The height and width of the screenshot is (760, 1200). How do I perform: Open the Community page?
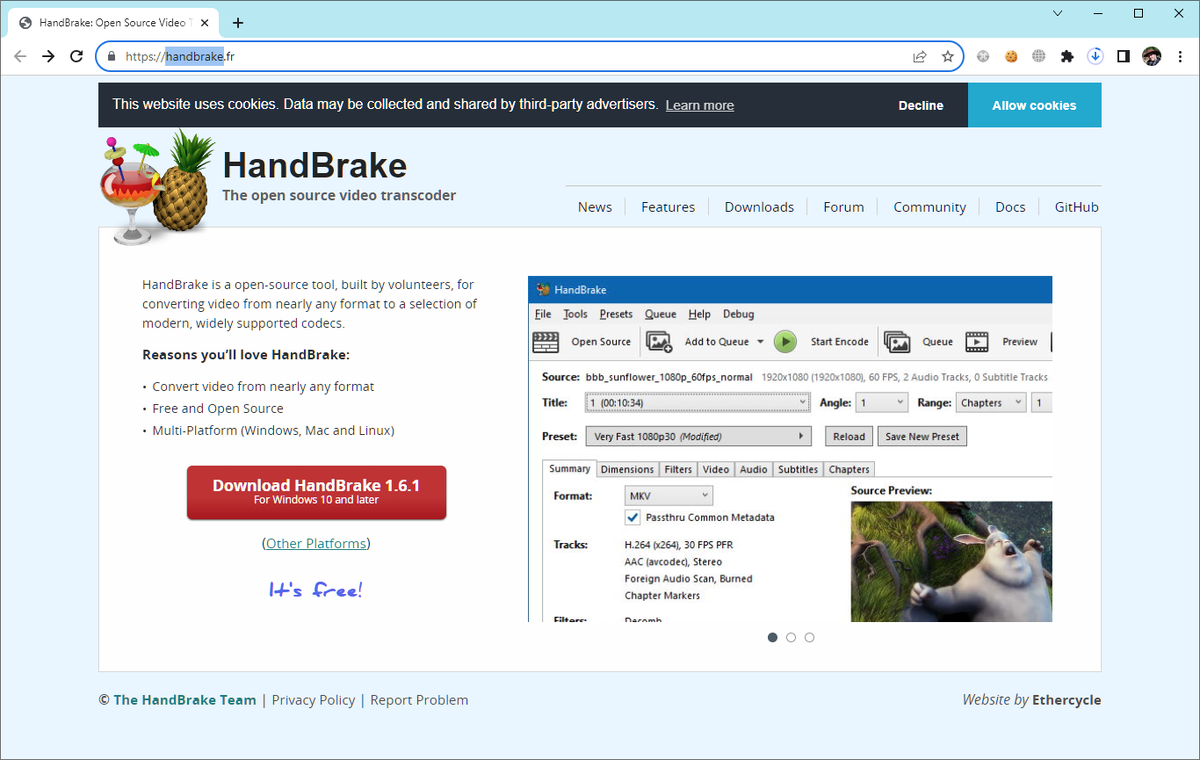(930, 207)
